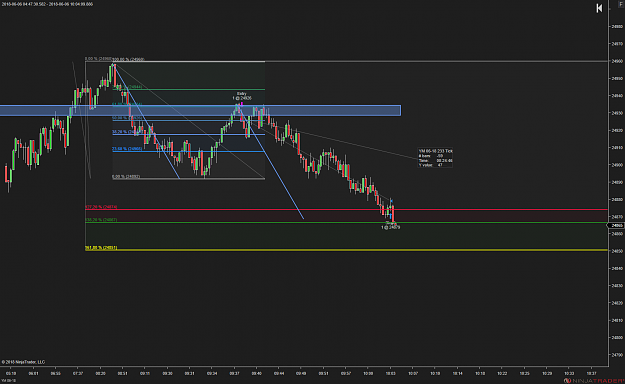The height and width of the screenshot is (384, 625).
Task: Click the 24800 label on price axis
Action: coord(617,337)
